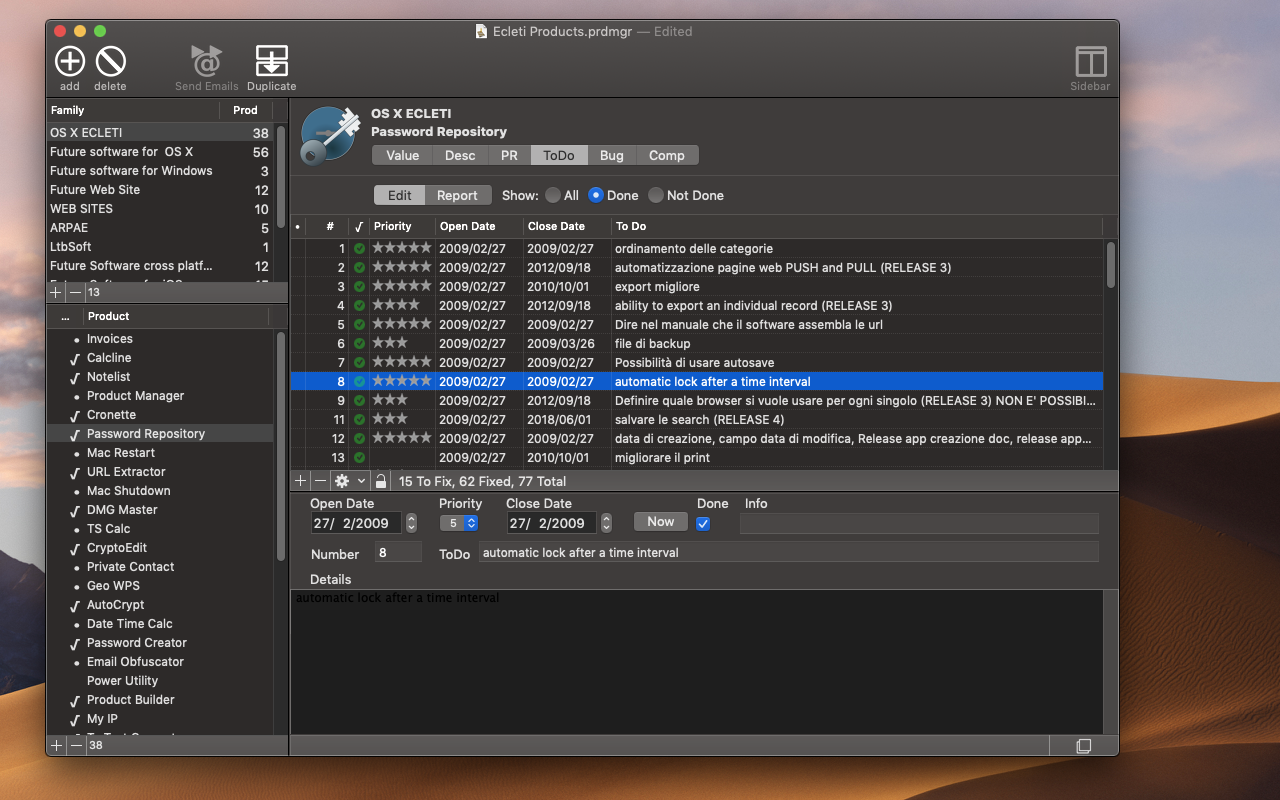This screenshot has width=1280, height=800.
Task: Click the lock icon below the ToDo list
Action: tap(381, 481)
